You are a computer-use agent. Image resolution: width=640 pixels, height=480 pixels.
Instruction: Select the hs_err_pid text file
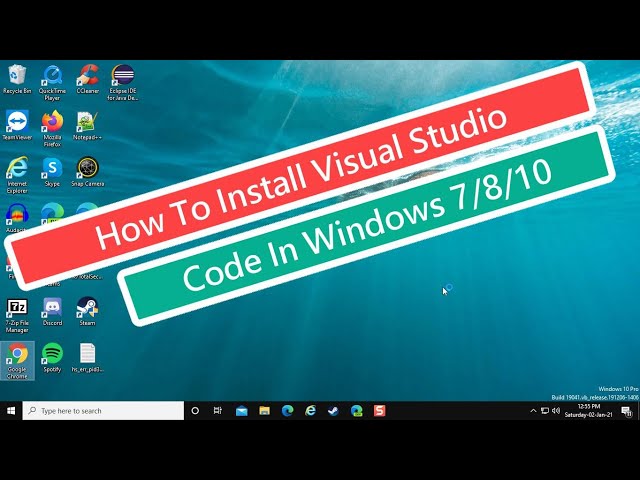coord(87,358)
